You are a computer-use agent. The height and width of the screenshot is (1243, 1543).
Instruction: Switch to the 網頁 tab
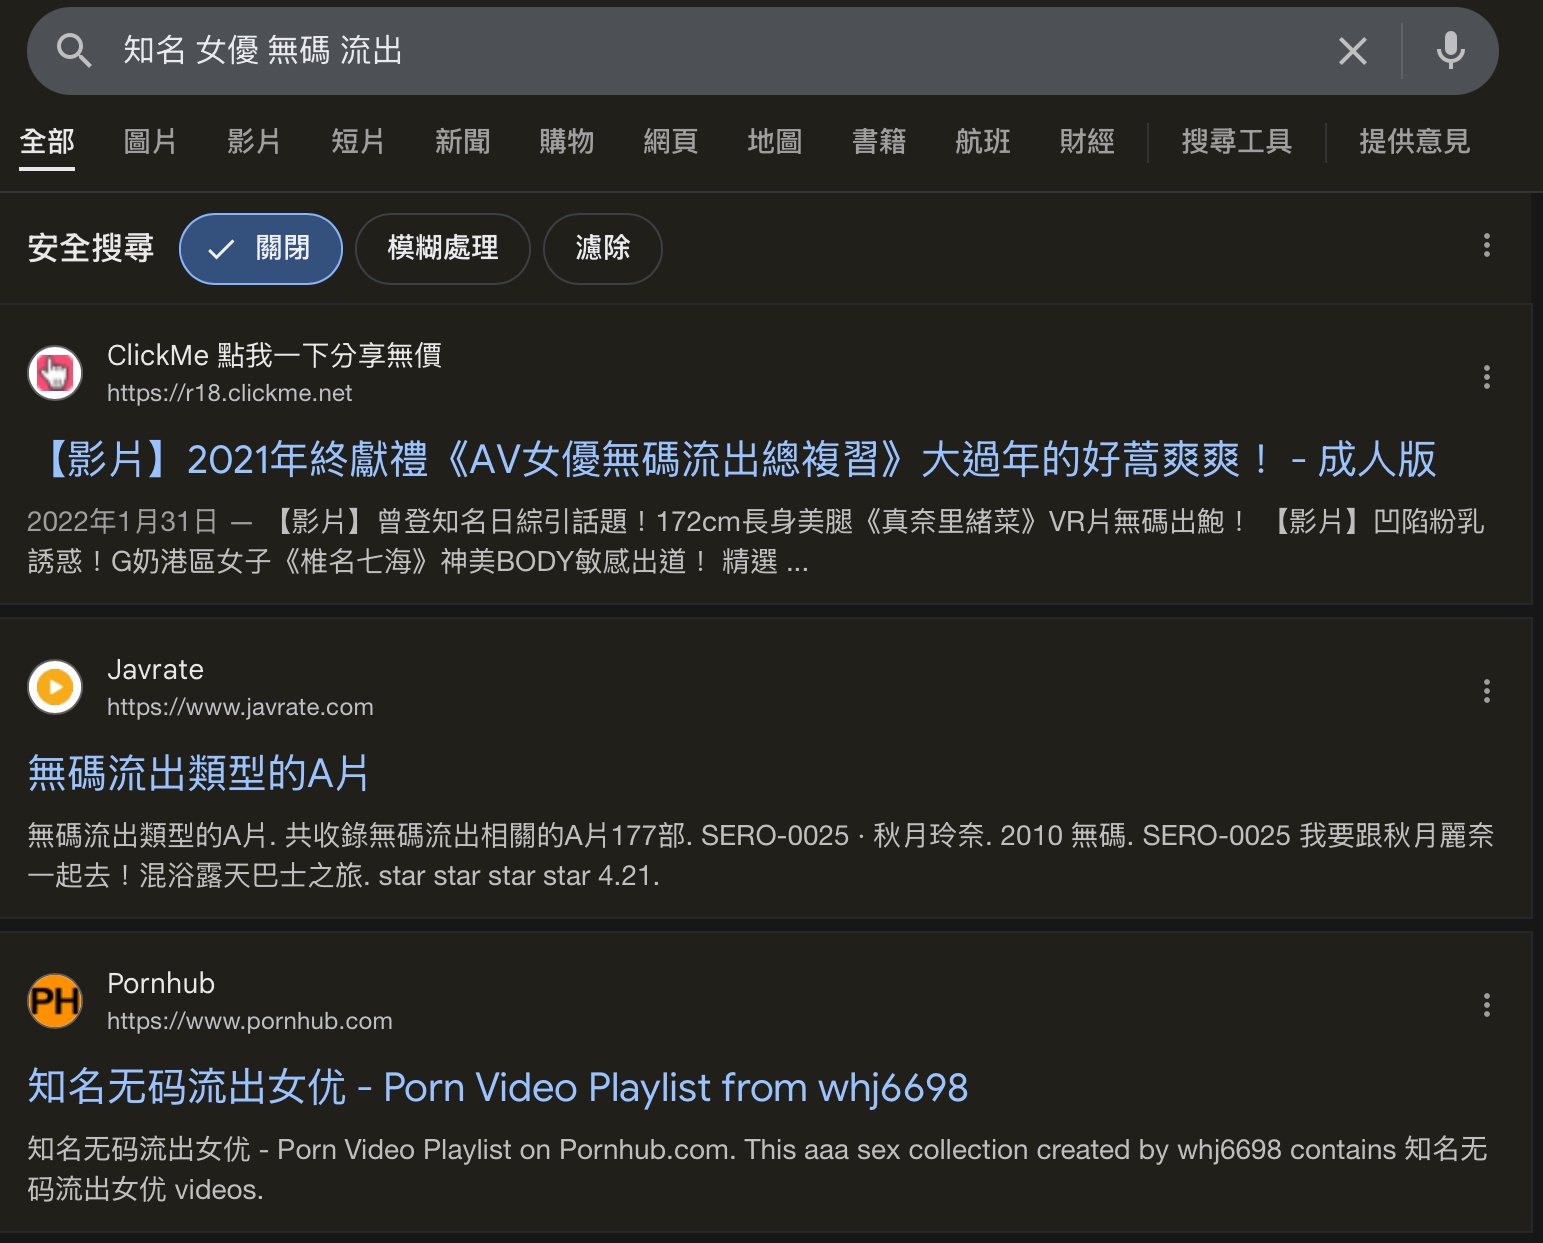670,142
